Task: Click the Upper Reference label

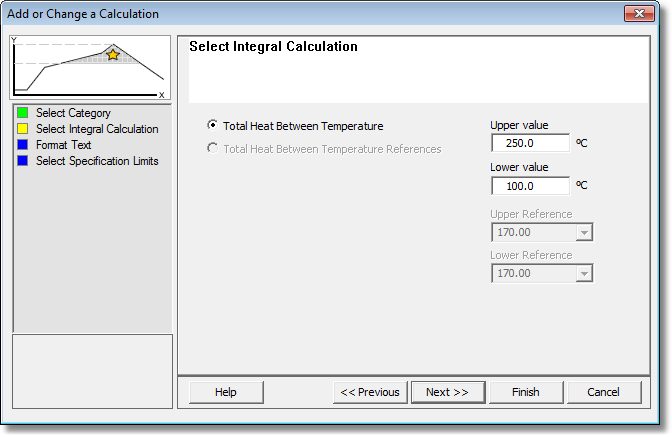Action: [x=531, y=214]
